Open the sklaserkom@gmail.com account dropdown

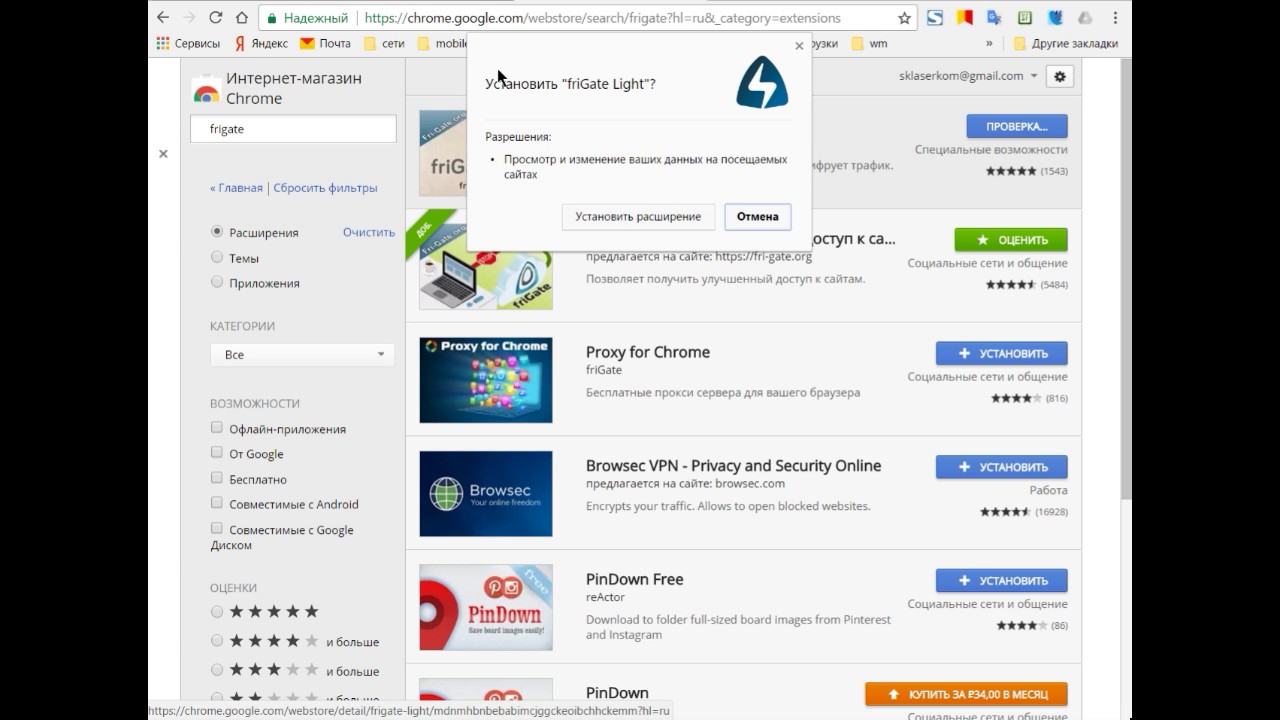[x=968, y=76]
